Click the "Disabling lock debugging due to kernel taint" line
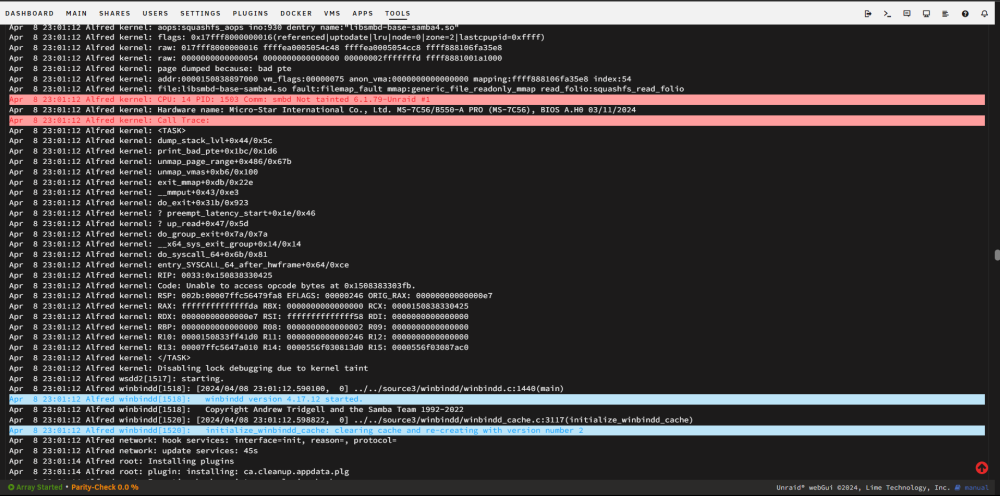 pyautogui.click(x=188, y=368)
